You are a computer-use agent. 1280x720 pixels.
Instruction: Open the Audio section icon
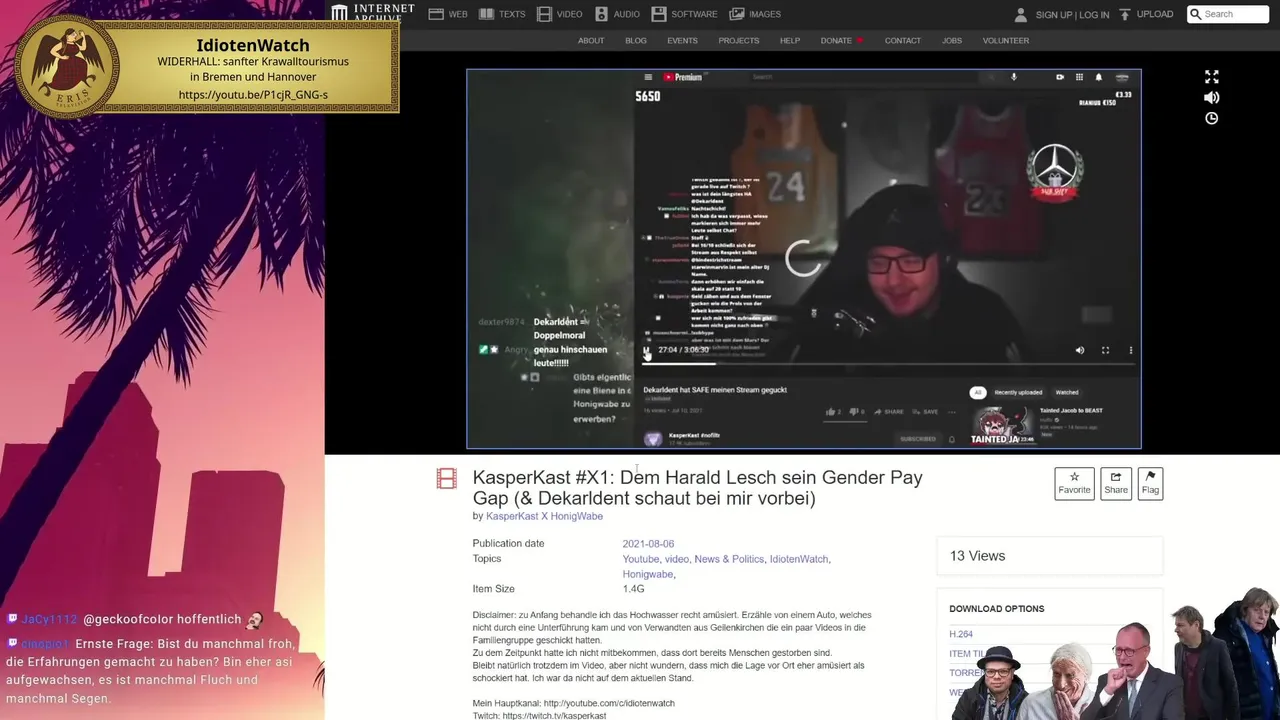(601, 14)
